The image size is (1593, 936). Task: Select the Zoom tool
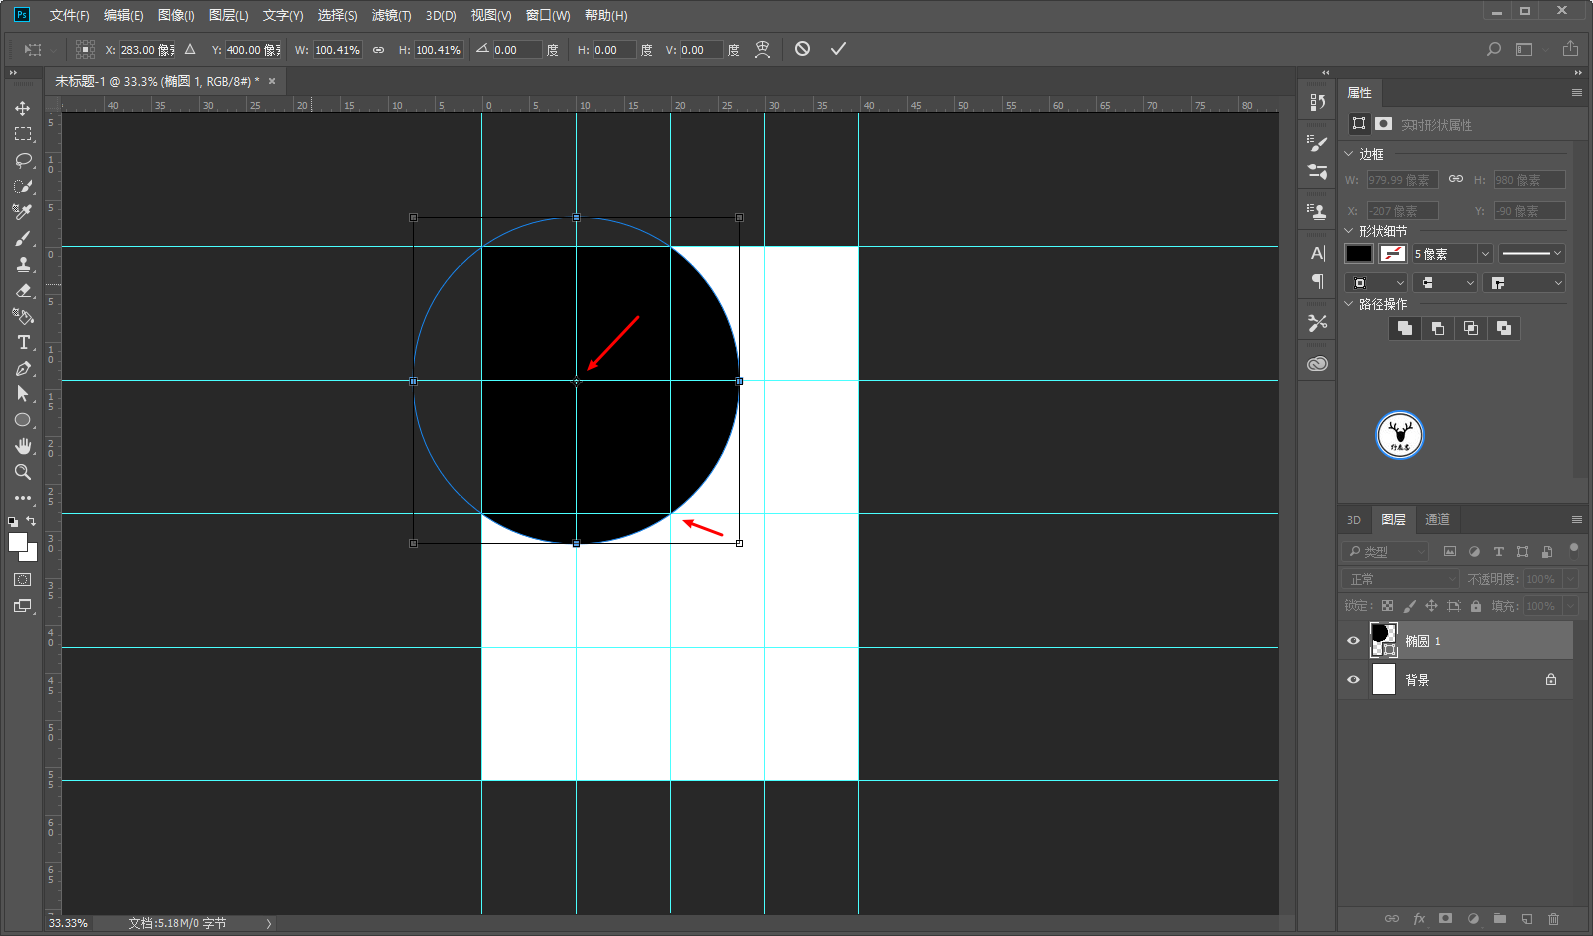coord(23,472)
